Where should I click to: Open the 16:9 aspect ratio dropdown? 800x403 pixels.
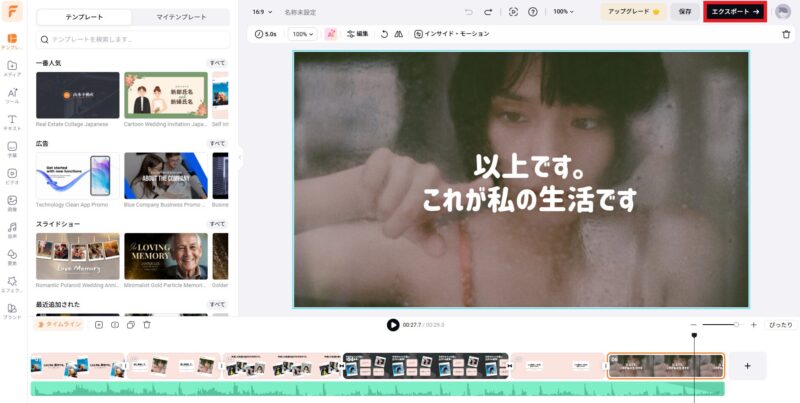(x=261, y=12)
